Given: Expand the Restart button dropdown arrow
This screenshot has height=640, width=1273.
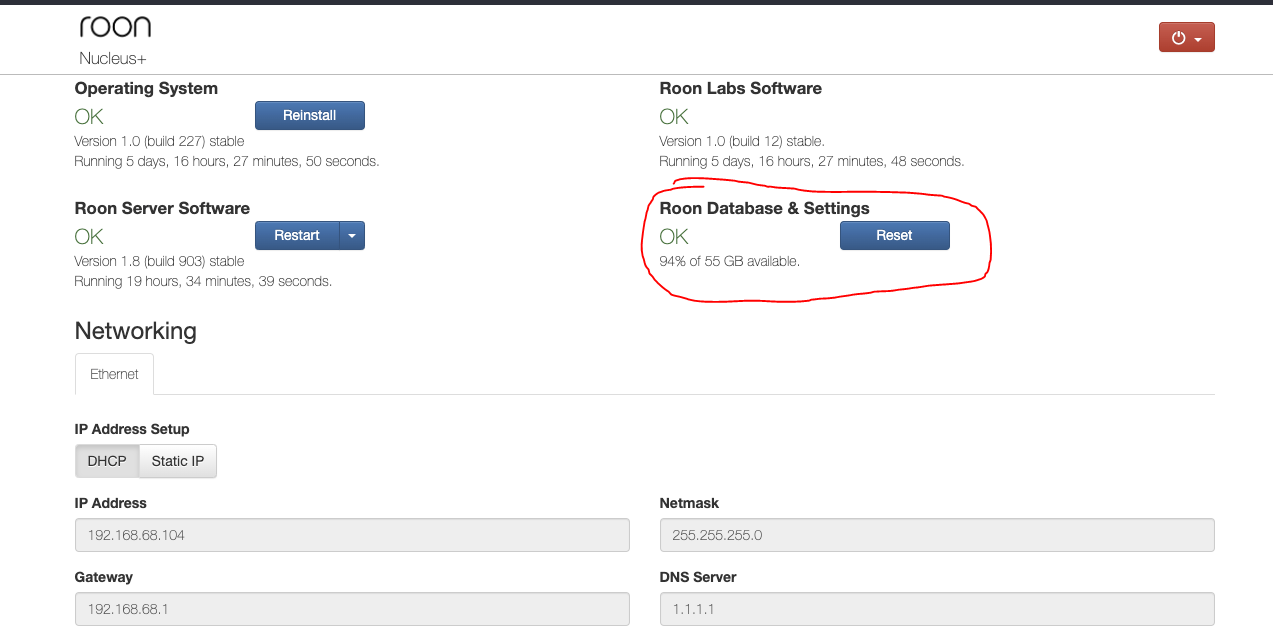Looking at the screenshot, I should point(351,235).
